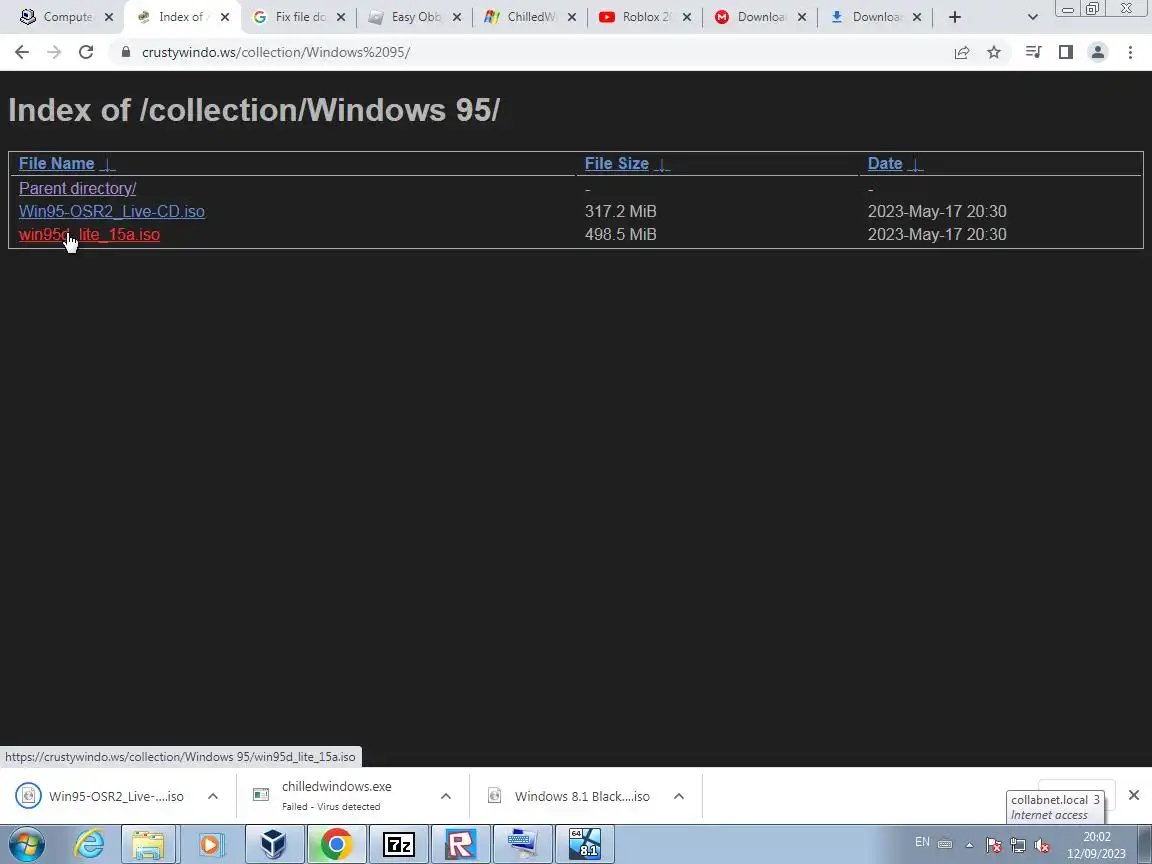Click the muted volume tray icon
Viewport: 1152px width, 864px height.
point(1041,845)
